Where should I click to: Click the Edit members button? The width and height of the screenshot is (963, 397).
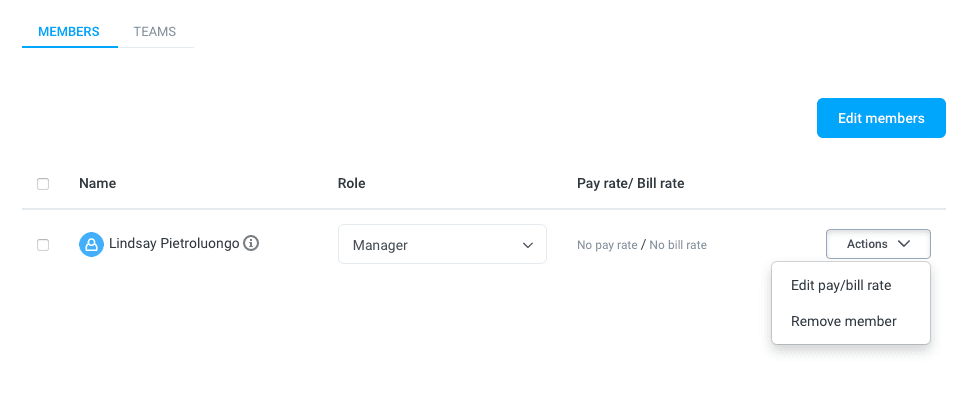click(881, 118)
